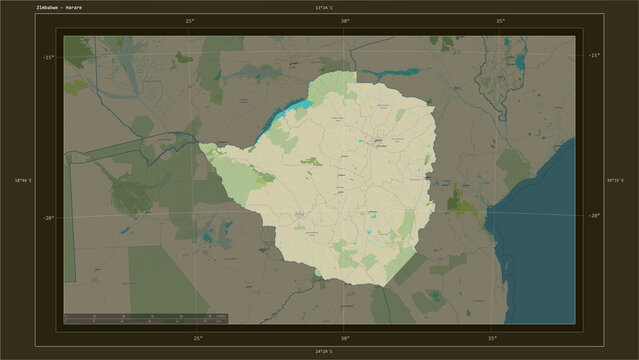The image size is (639, 360).
Task: Click the '-20°' label right of the map
Action: coord(594,216)
